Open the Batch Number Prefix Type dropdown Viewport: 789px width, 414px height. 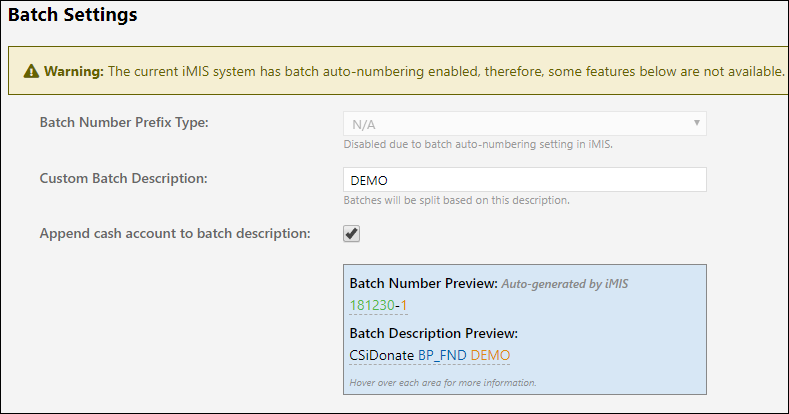tap(524, 124)
